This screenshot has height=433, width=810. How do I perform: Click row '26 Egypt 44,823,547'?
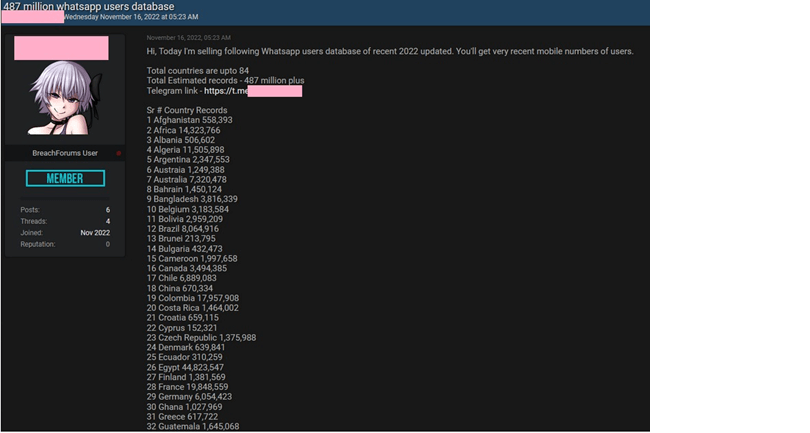tap(185, 367)
